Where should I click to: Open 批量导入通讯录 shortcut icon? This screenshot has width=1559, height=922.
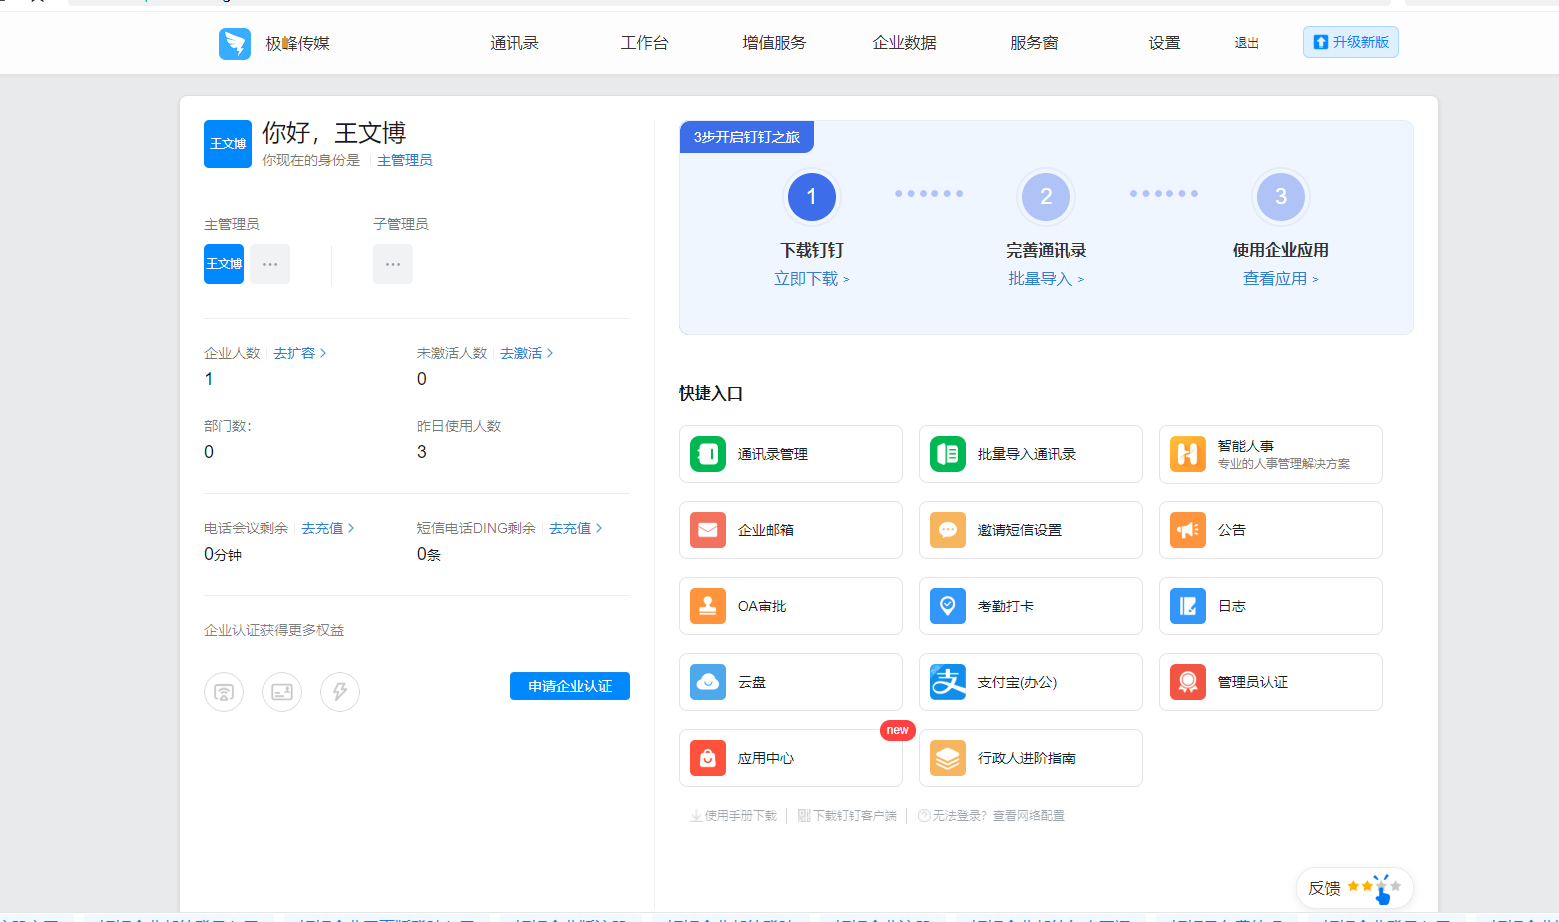[x=948, y=454]
